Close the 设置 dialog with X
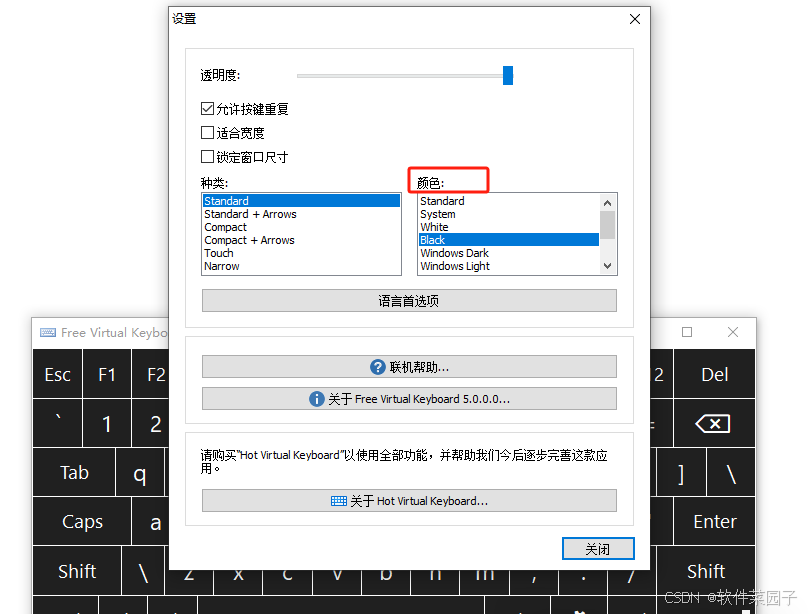 pos(635,19)
